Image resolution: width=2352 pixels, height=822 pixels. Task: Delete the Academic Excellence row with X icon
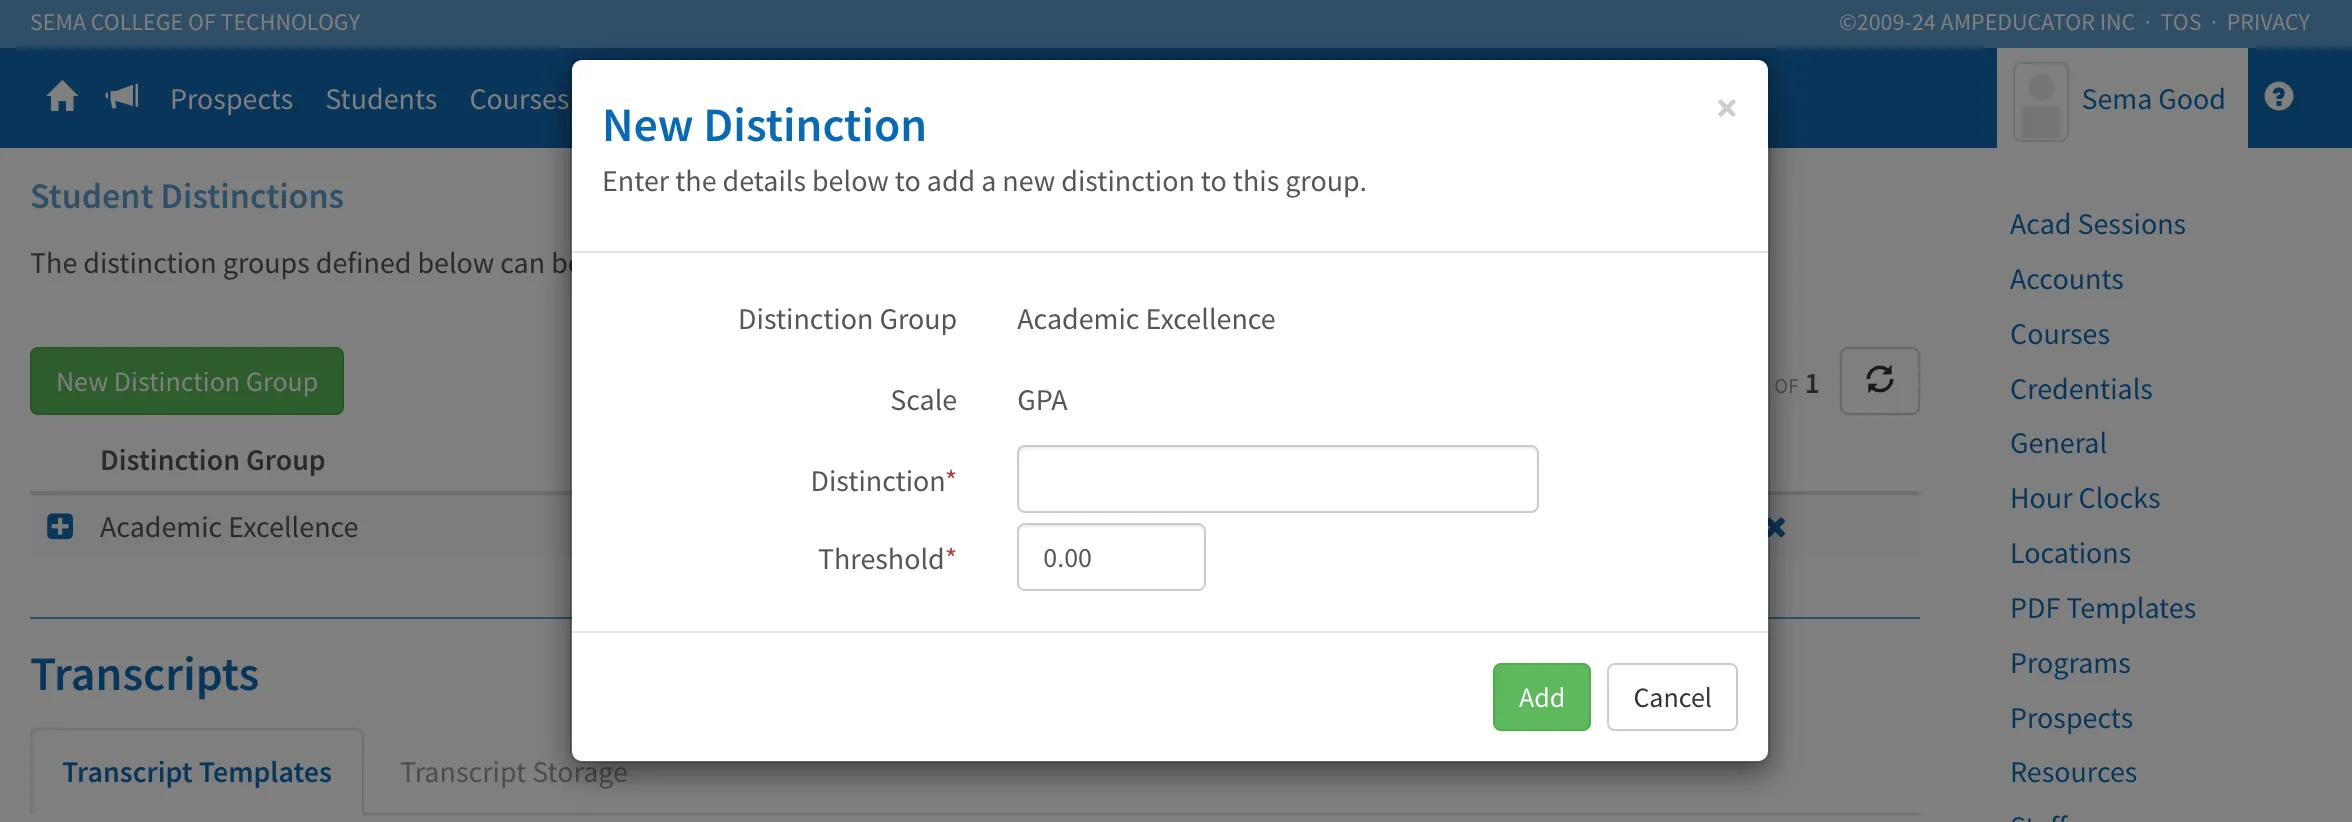tap(1777, 527)
